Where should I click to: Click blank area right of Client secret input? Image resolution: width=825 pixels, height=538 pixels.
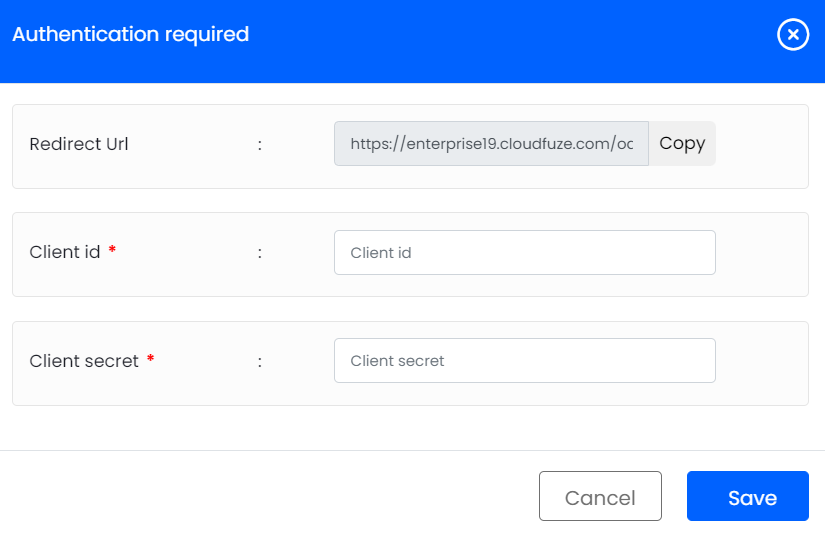(x=760, y=362)
